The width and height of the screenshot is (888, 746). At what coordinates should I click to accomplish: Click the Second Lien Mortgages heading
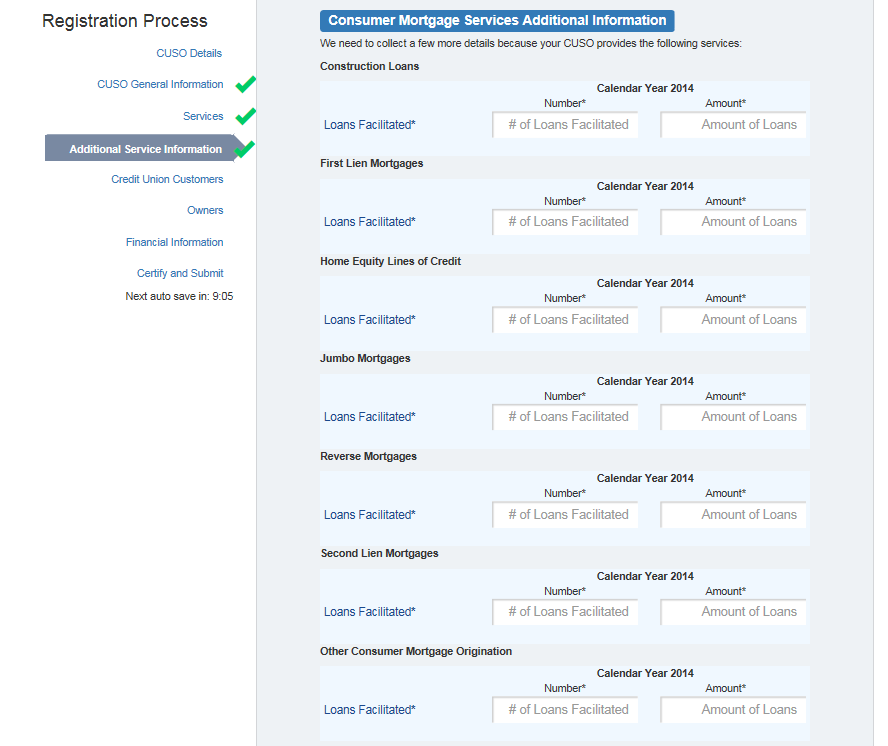coord(379,553)
